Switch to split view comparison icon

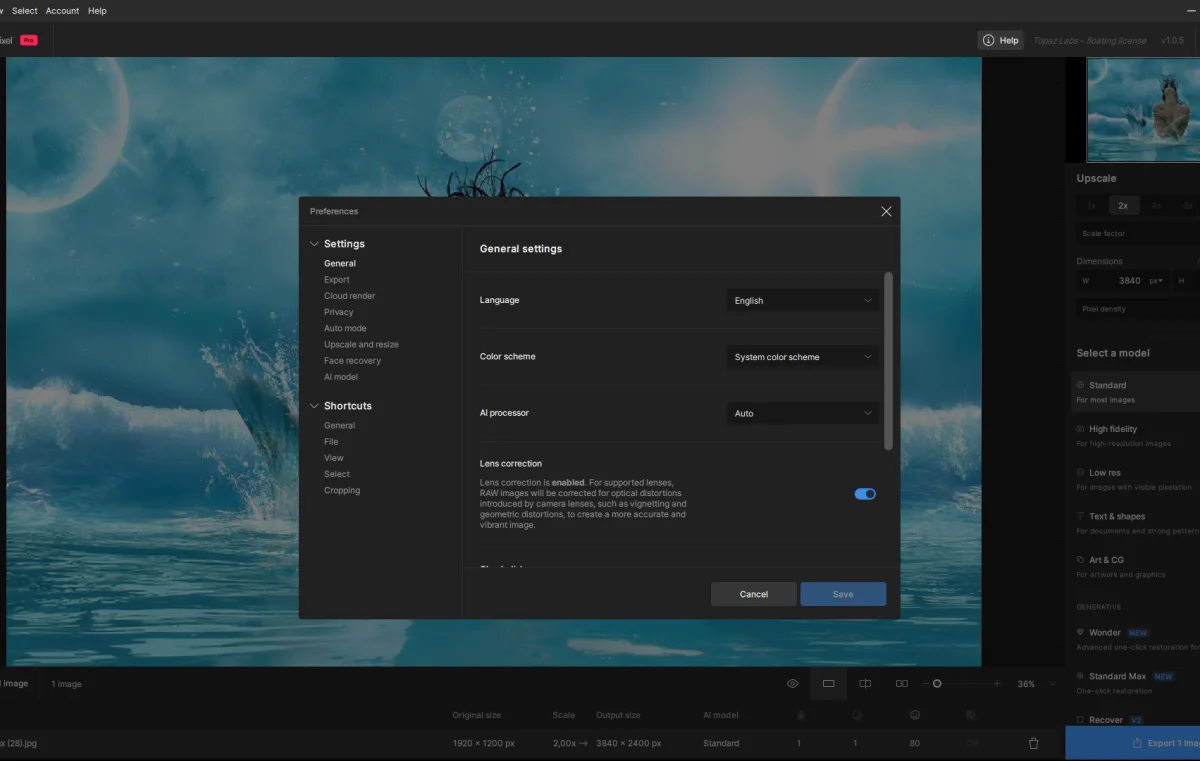[865, 684]
